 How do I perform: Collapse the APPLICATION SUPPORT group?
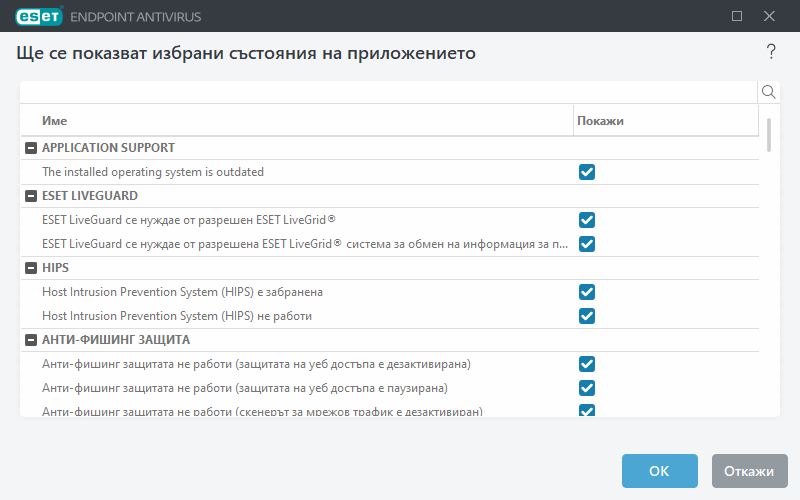[30, 148]
